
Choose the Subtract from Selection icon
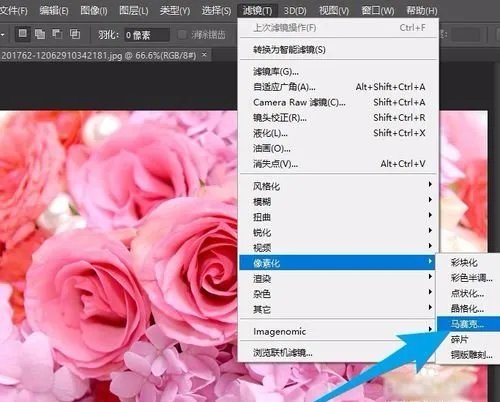tap(57, 34)
